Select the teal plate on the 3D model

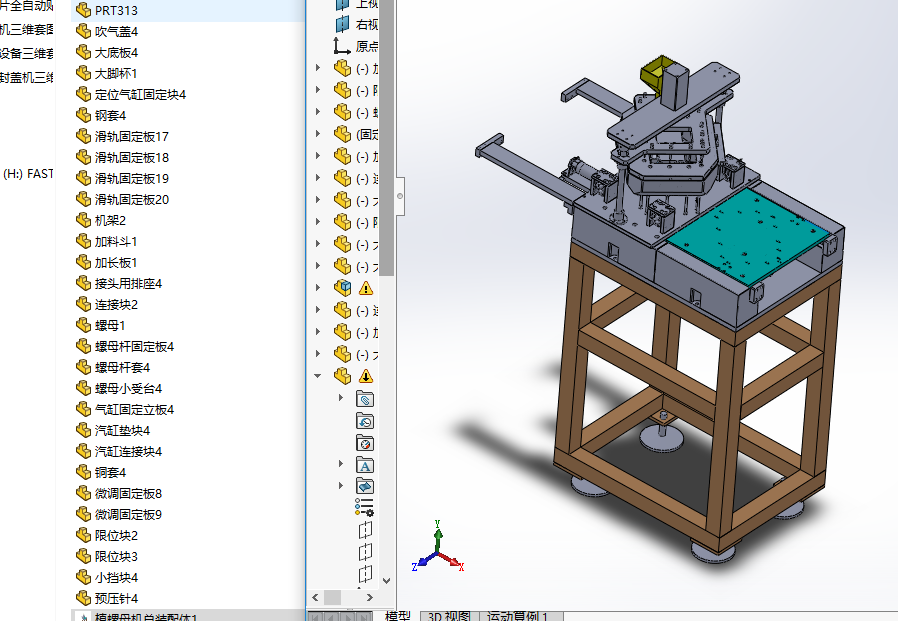coord(749,238)
